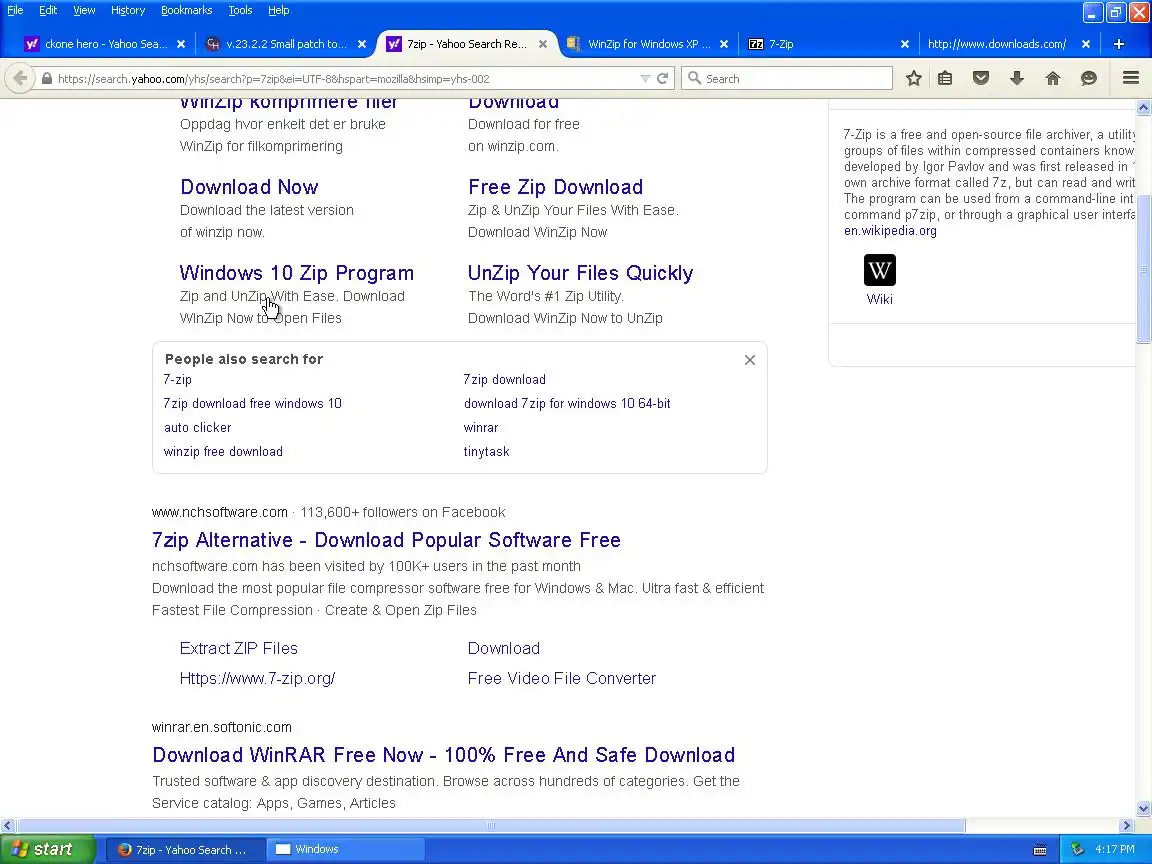Open the en.wikipedia.org link
The image size is (1152, 864).
coord(890,231)
